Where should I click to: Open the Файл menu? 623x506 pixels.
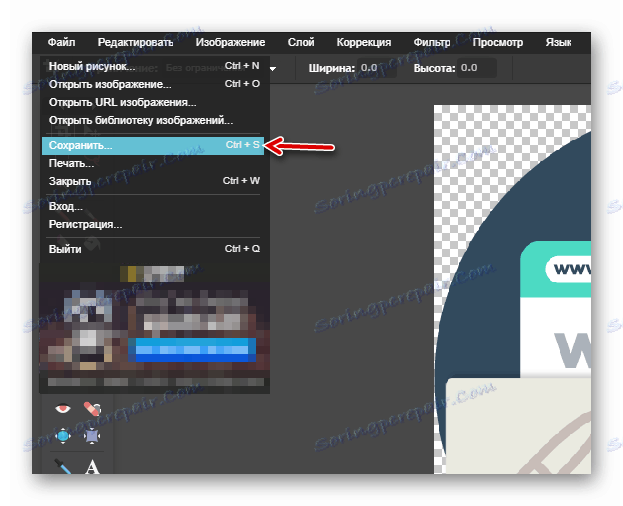[61, 42]
